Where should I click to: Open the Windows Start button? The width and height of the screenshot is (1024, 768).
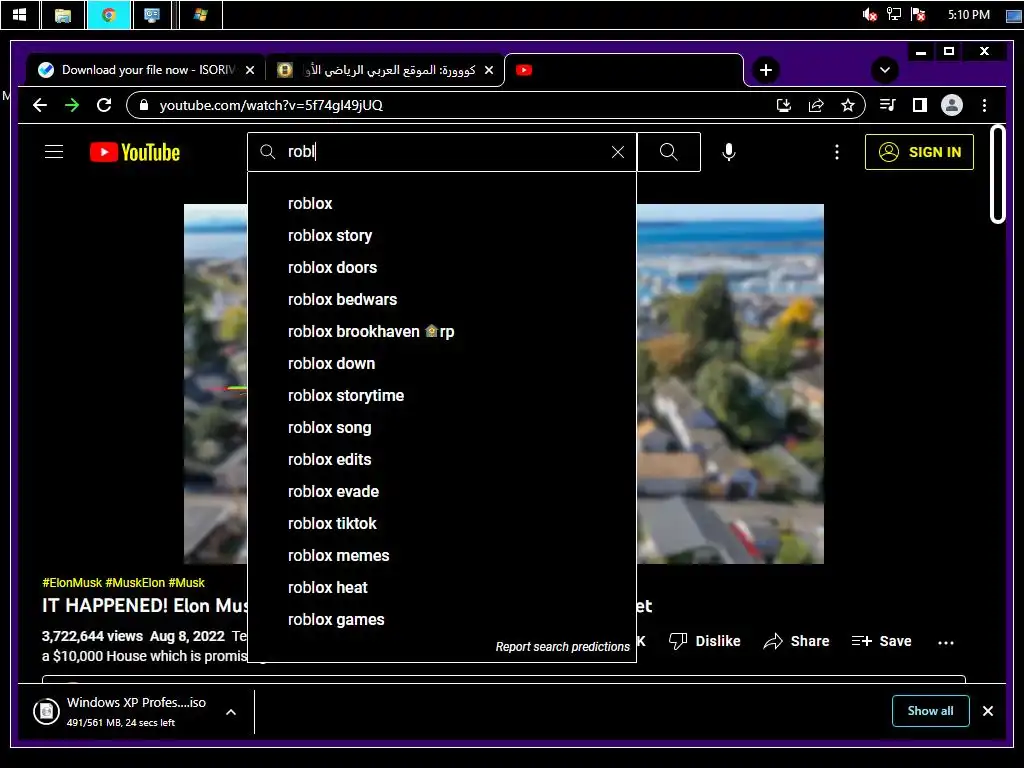coord(20,15)
